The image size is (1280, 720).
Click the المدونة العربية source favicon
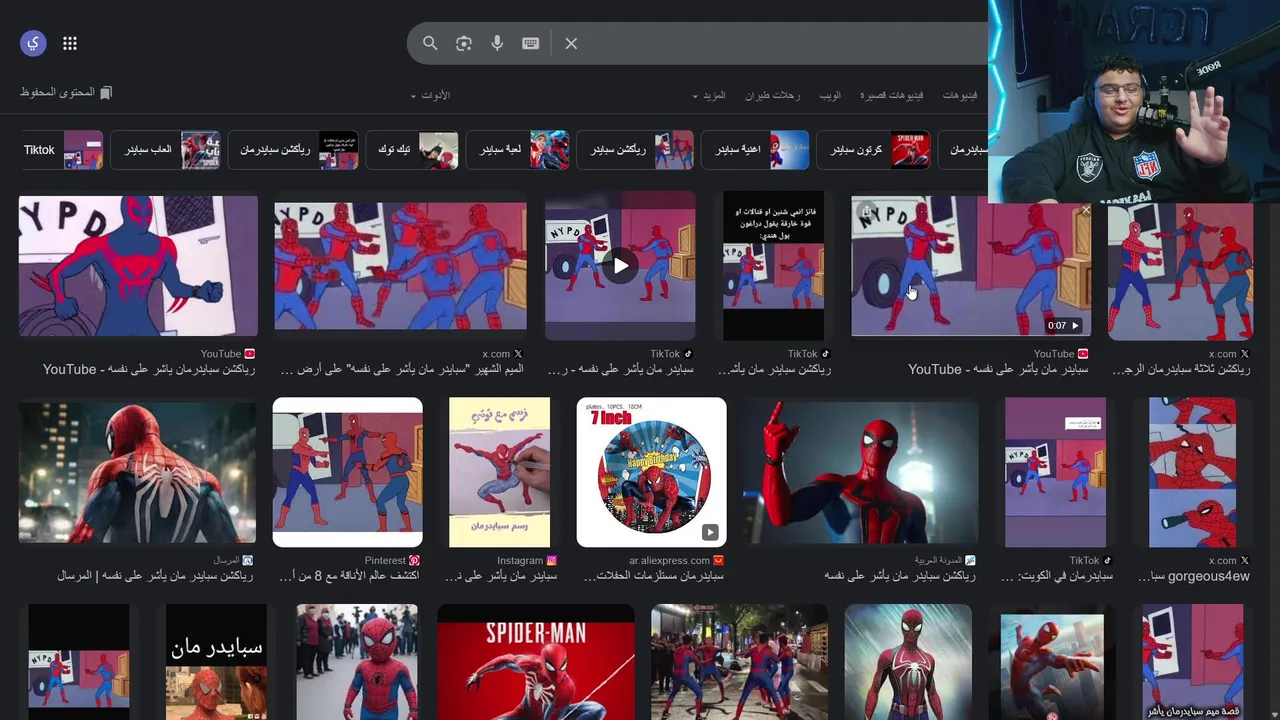click(970, 561)
